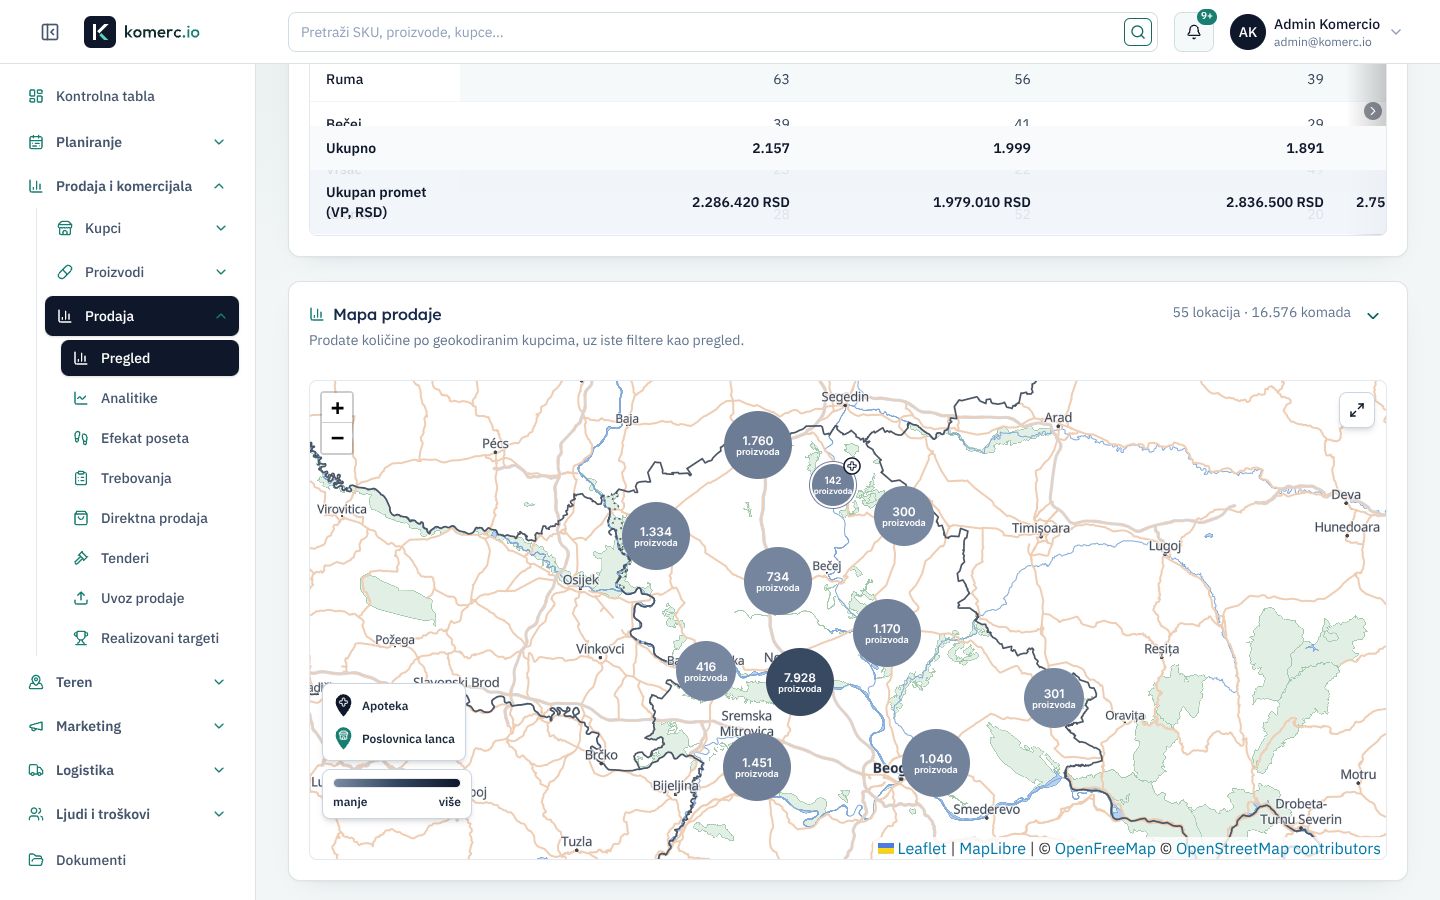Click the search magnifier icon
Viewport: 1440px width, 900px height.
tap(1138, 32)
